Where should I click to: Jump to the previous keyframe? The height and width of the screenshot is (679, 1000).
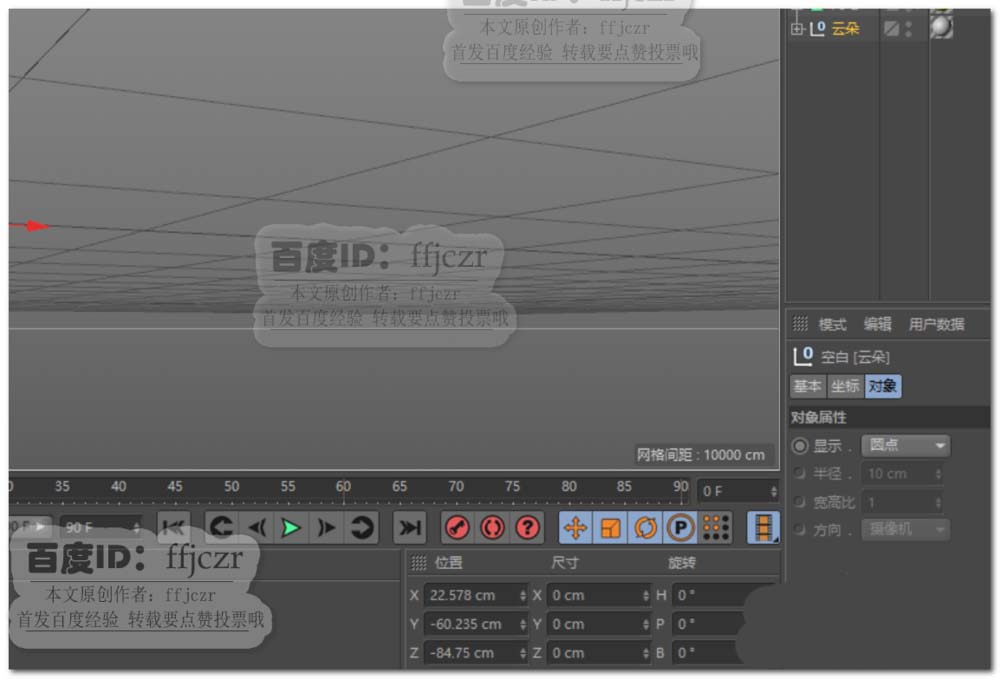221,528
